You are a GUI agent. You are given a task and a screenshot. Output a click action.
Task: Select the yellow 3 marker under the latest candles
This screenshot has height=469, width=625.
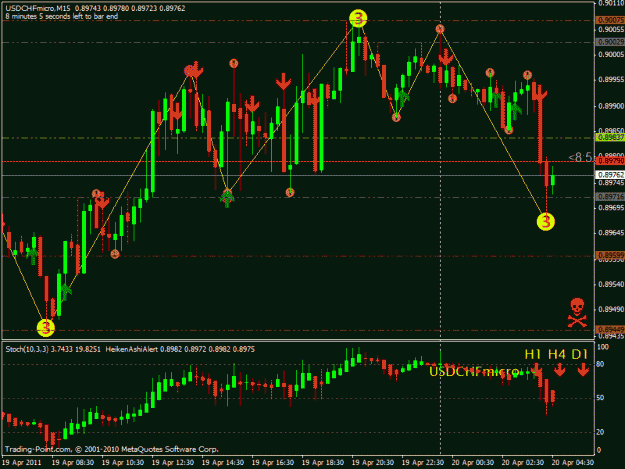[546, 222]
